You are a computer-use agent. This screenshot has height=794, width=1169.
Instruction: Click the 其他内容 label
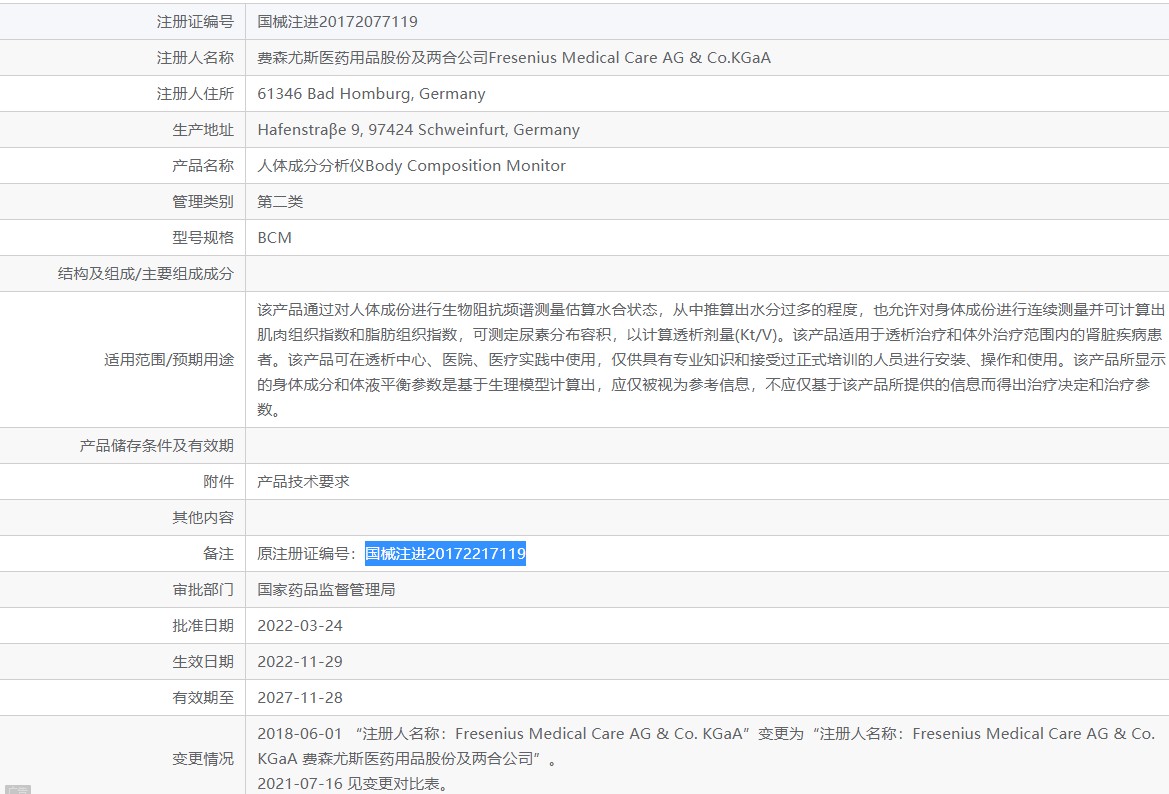pyautogui.click(x=203, y=517)
